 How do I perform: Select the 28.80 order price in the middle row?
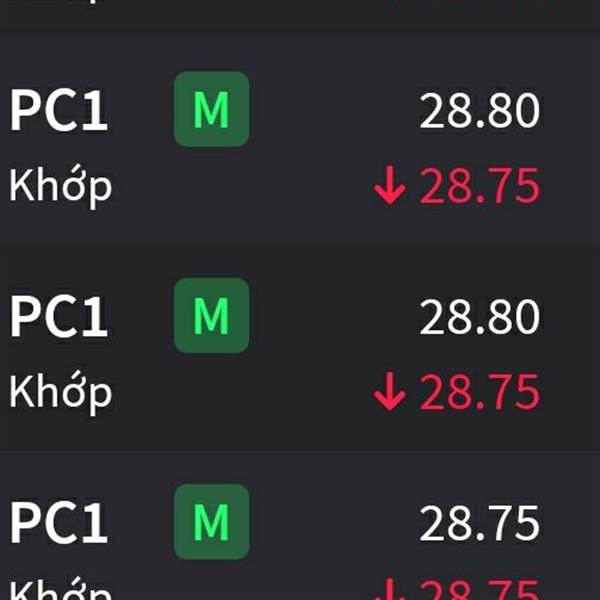[x=479, y=317]
